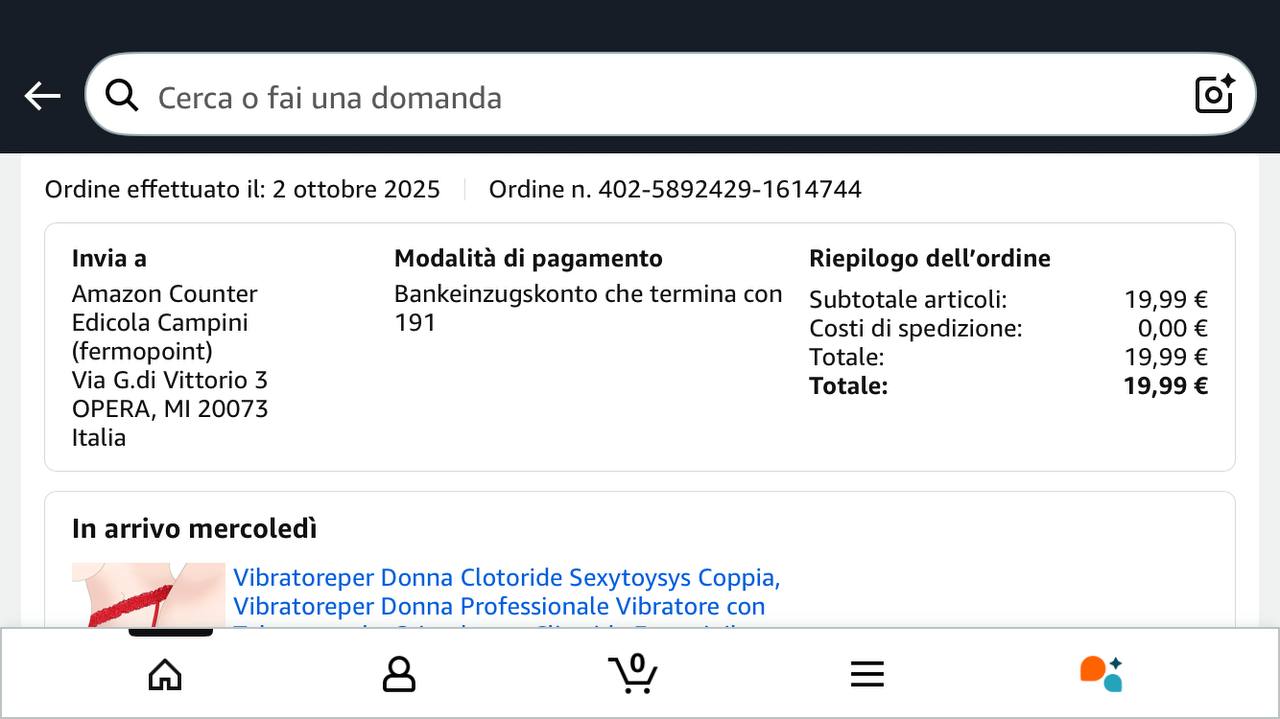
Task: Open the account profile icon
Action: [x=399, y=674]
